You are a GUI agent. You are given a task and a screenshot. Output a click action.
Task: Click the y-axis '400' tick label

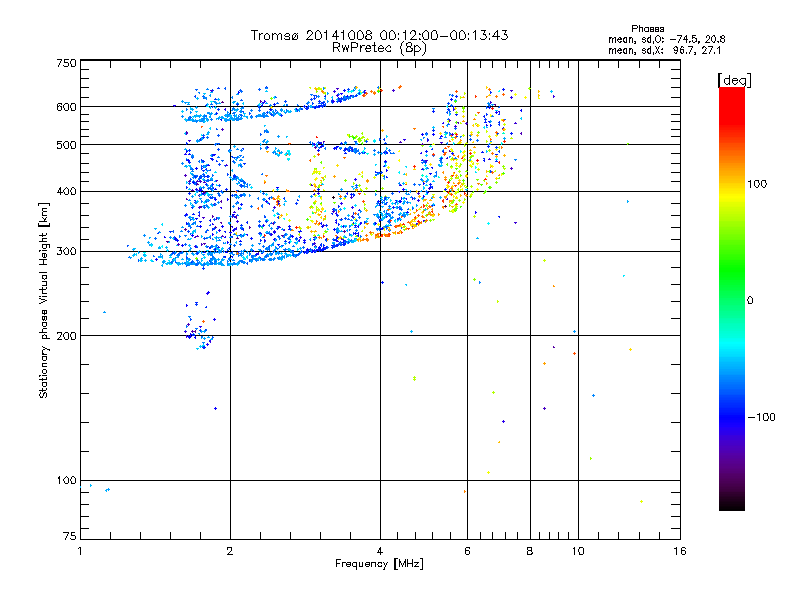66,191
